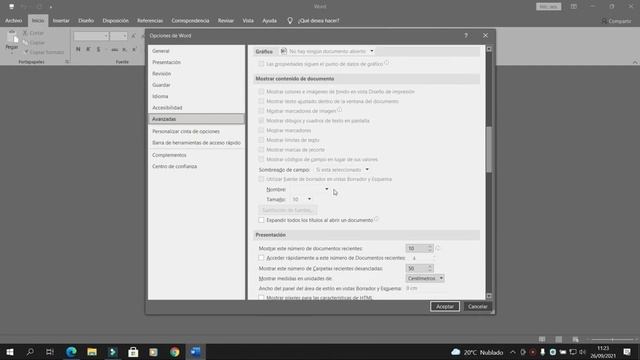640x360 pixels.
Task: Adjust the Word zoom slider in status bar
Action: click(x=612, y=340)
